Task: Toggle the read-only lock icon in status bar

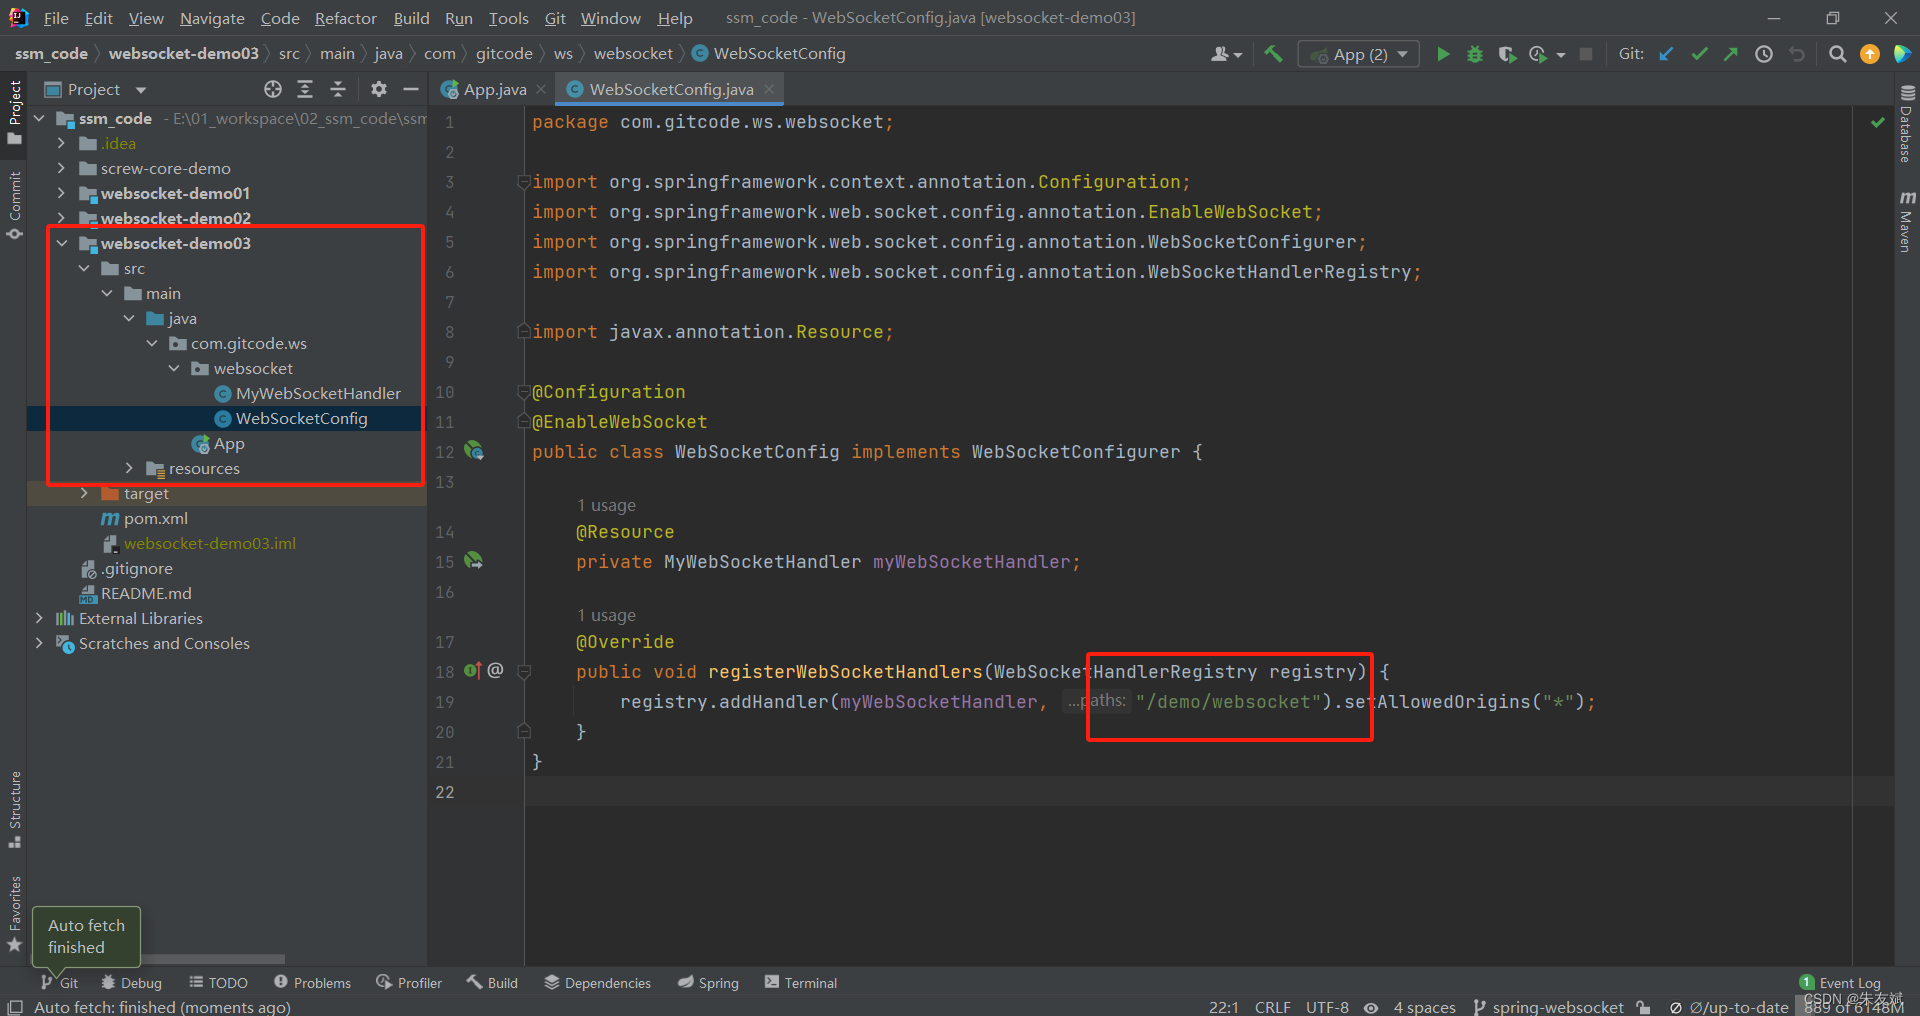Action: (1643, 1007)
